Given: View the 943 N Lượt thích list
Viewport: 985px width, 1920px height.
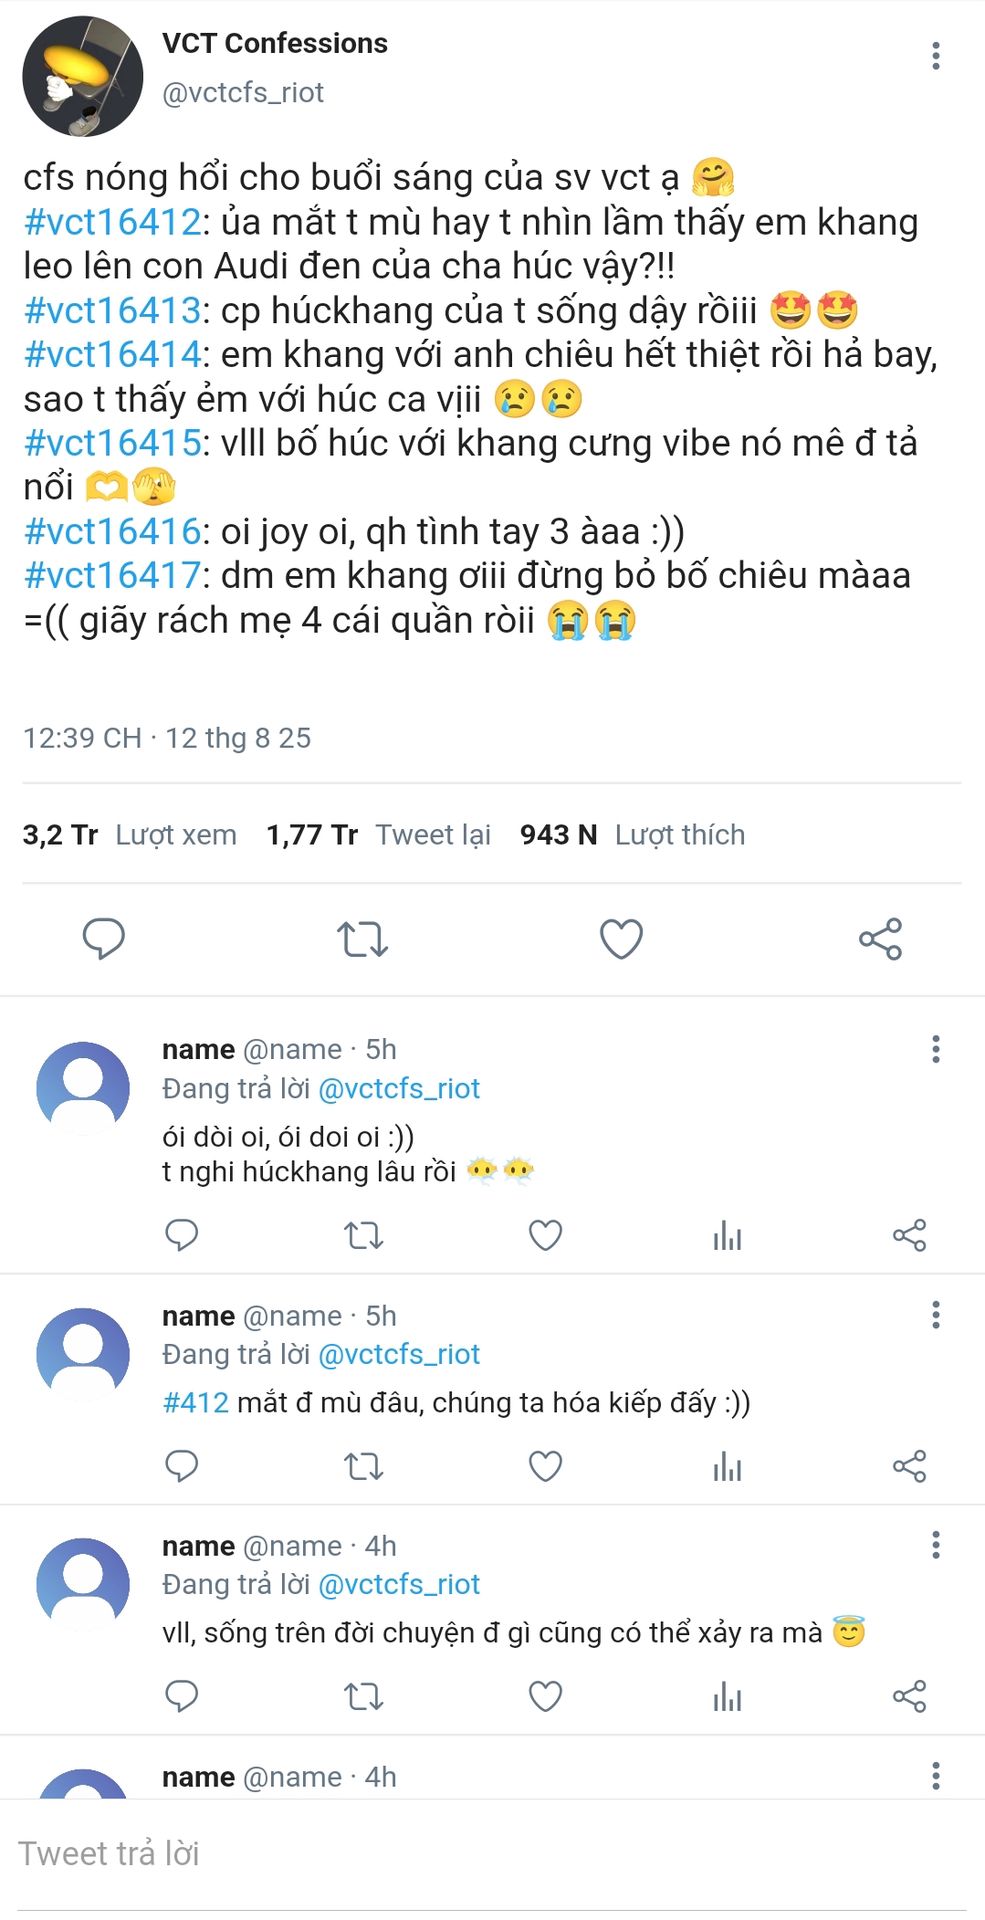Looking at the screenshot, I should [632, 835].
